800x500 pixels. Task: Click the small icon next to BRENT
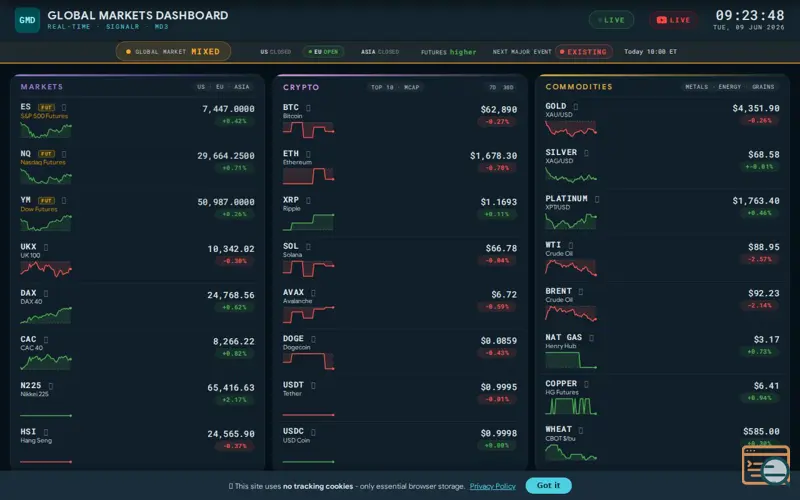click(x=581, y=291)
